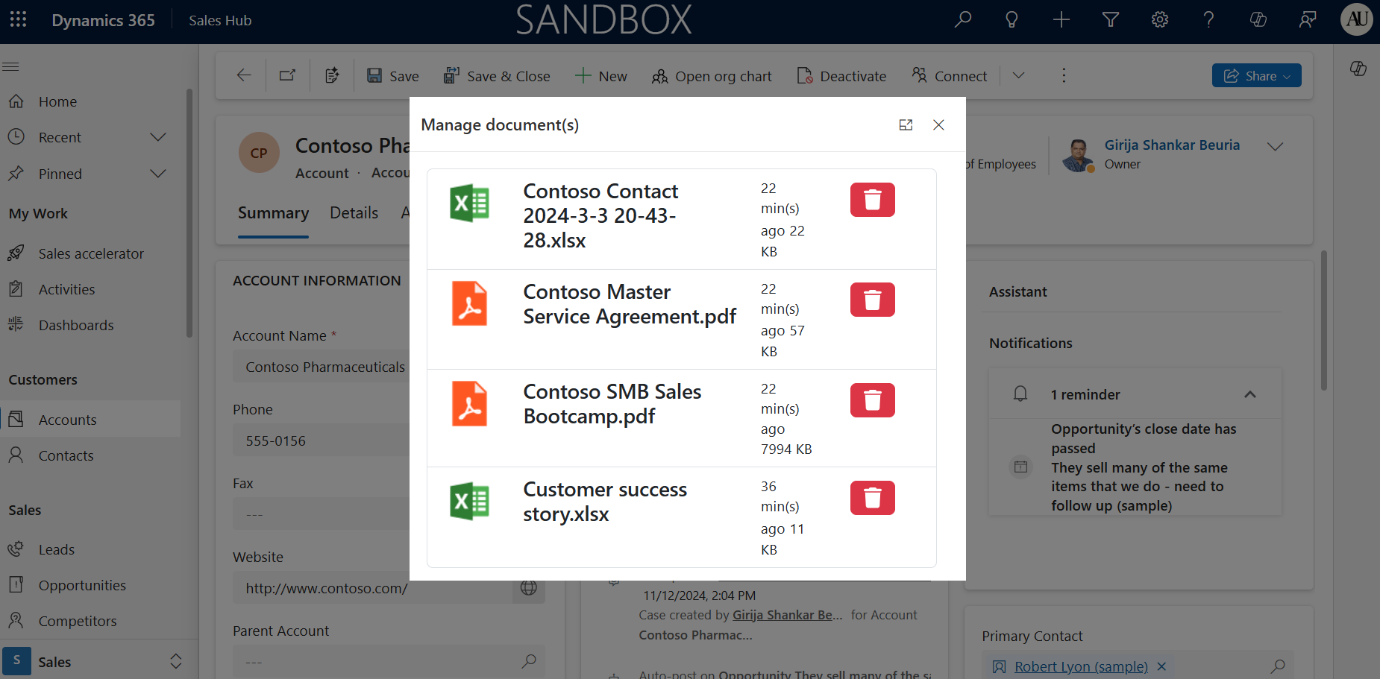Expand the header owner details chevron
Image resolution: width=1380 pixels, height=679 pixels.
click(x=1275, y=146)
